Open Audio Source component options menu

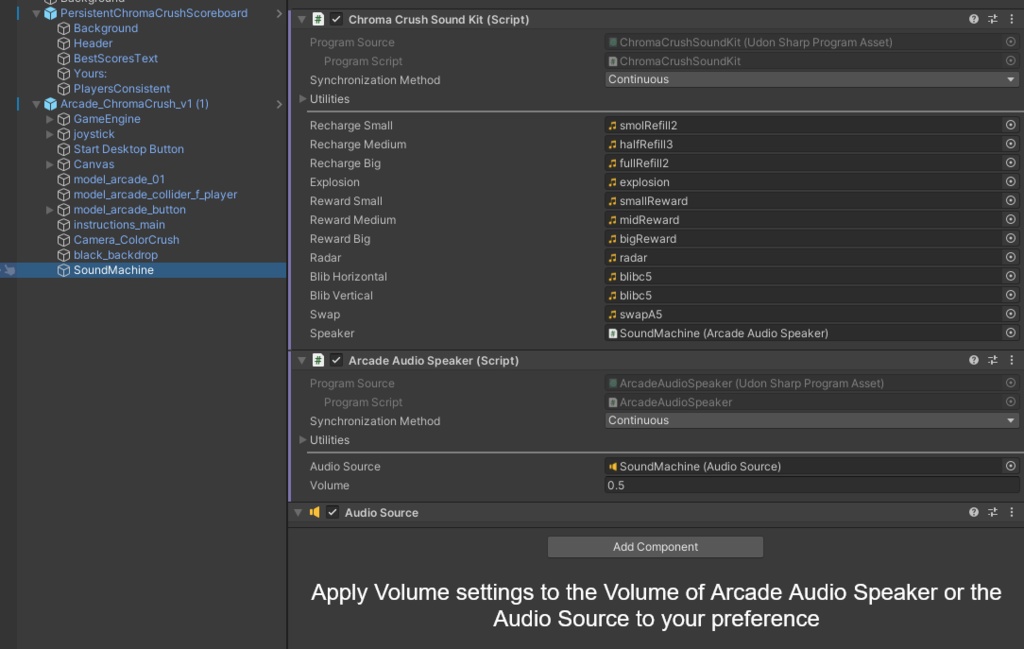(x=1012, y=513)
